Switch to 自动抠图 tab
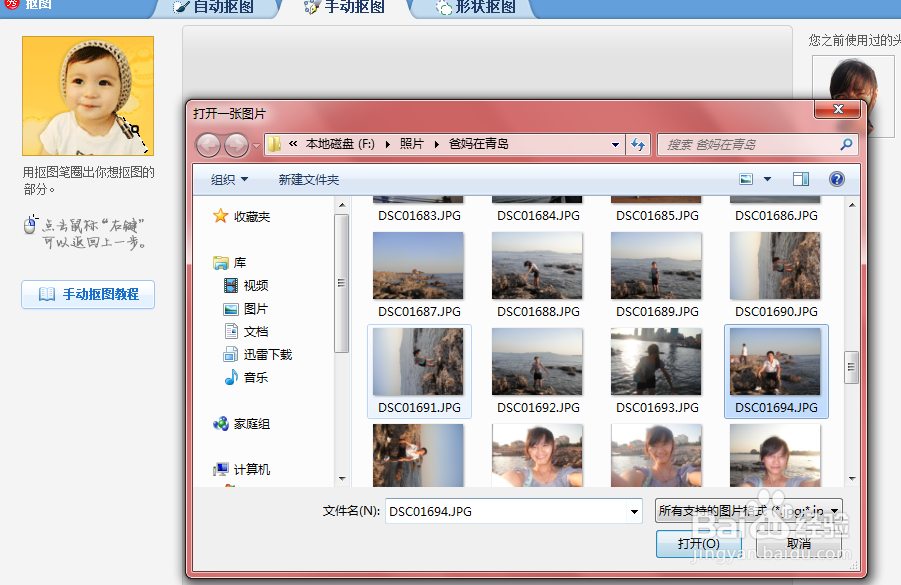Image resolution: width=901 pixels, height=585 pixels. (216, 7)
